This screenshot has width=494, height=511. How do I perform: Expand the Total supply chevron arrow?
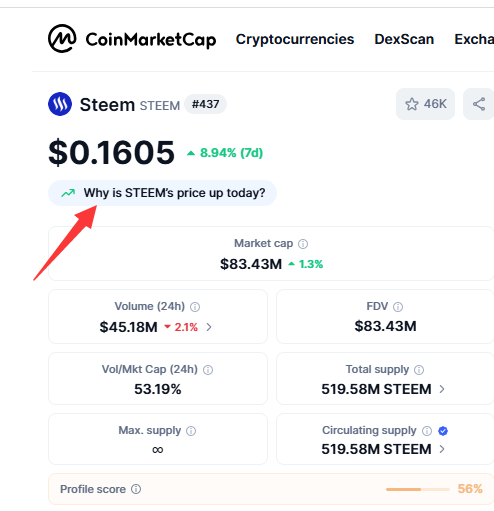click(442, 389)
